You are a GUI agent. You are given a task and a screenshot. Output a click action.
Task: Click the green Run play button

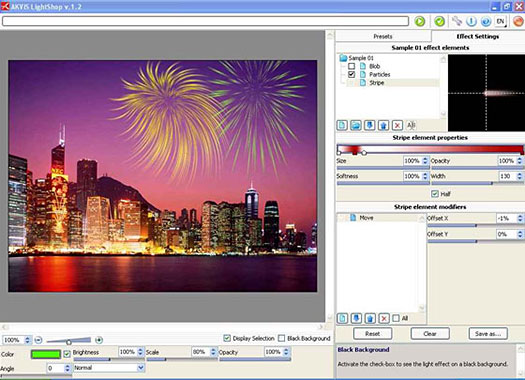click(420, 21)
